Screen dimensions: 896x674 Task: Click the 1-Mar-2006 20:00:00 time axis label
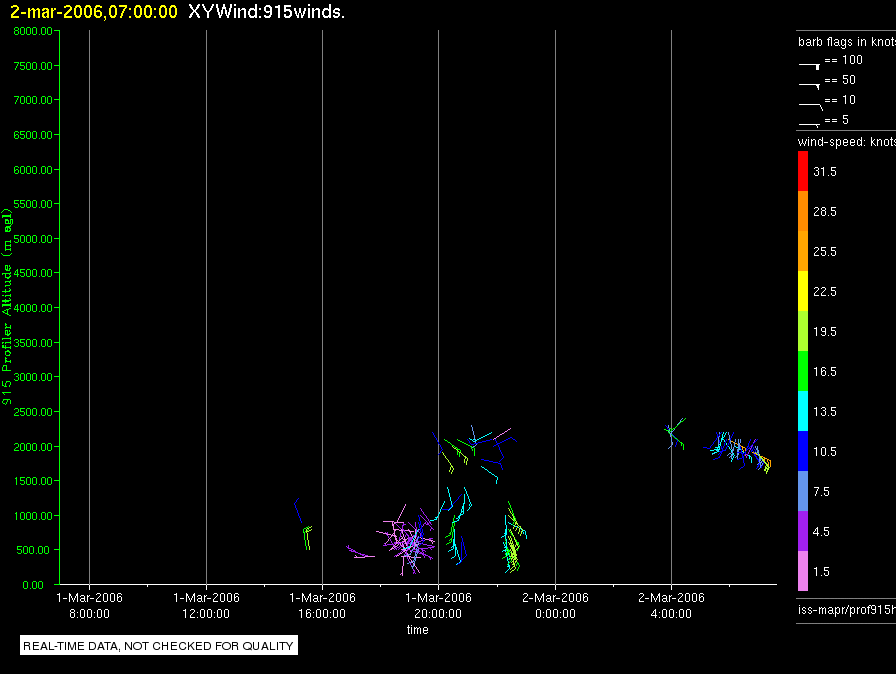pyautogui.click(x=438, y=605)
